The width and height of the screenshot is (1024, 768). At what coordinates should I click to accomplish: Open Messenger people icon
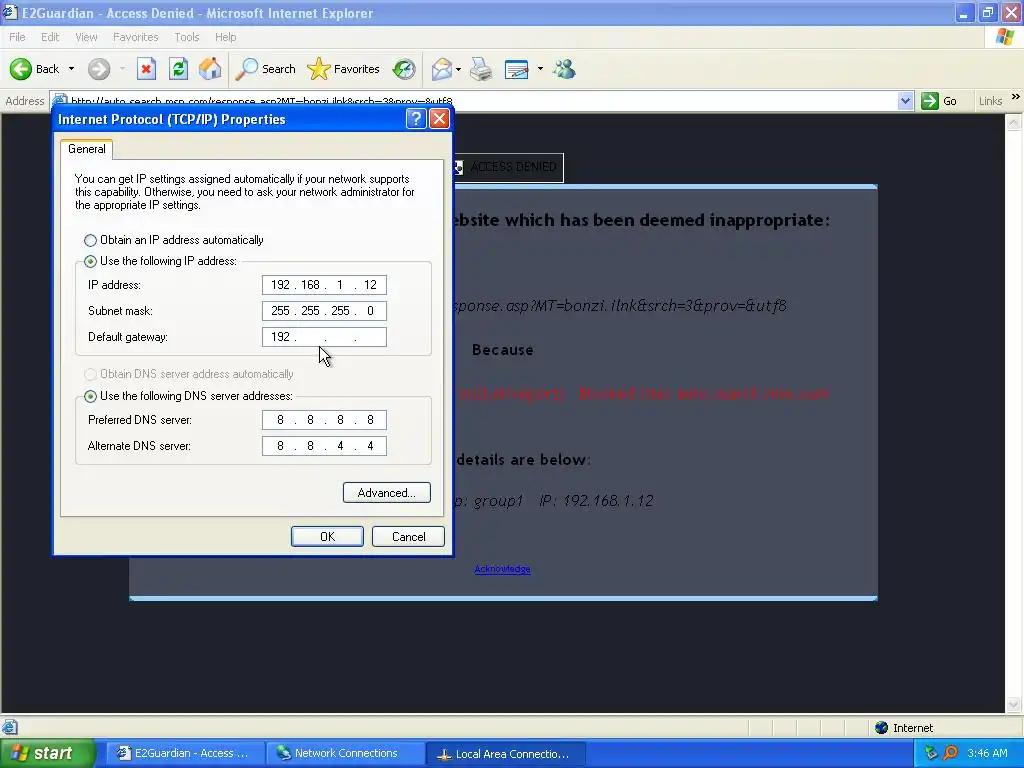tap(564, 69)
